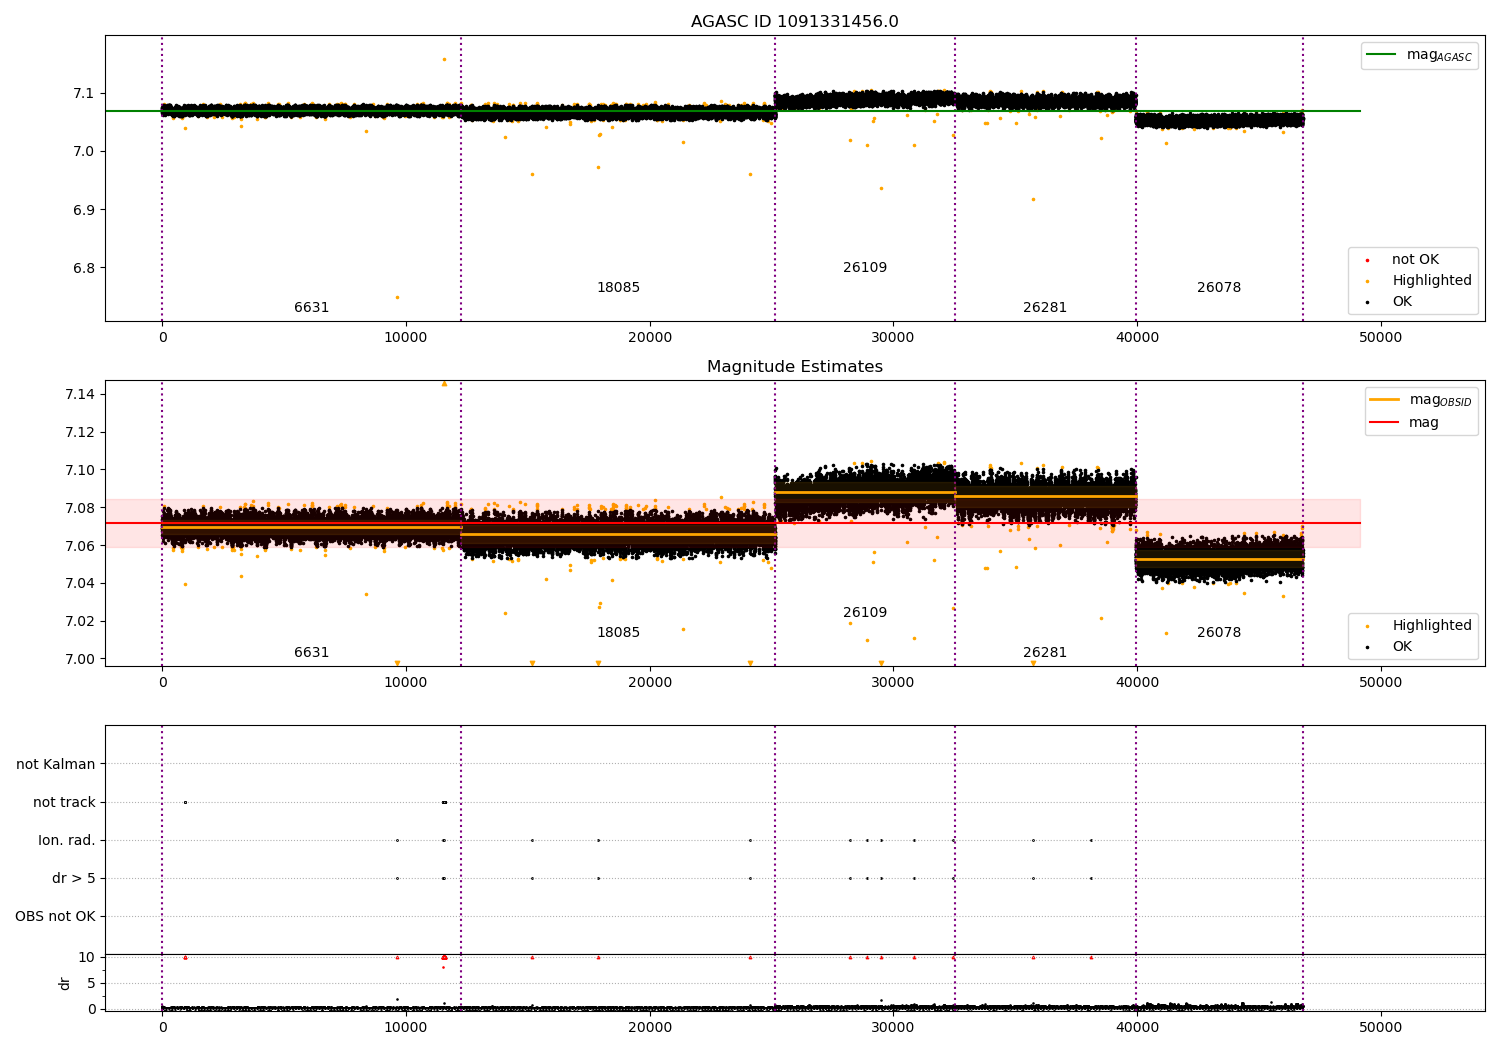Screen dimensions: 1500x1050
Task: Click the orange outlier point near 6.75 in the top plot
Action: [397, 297]
